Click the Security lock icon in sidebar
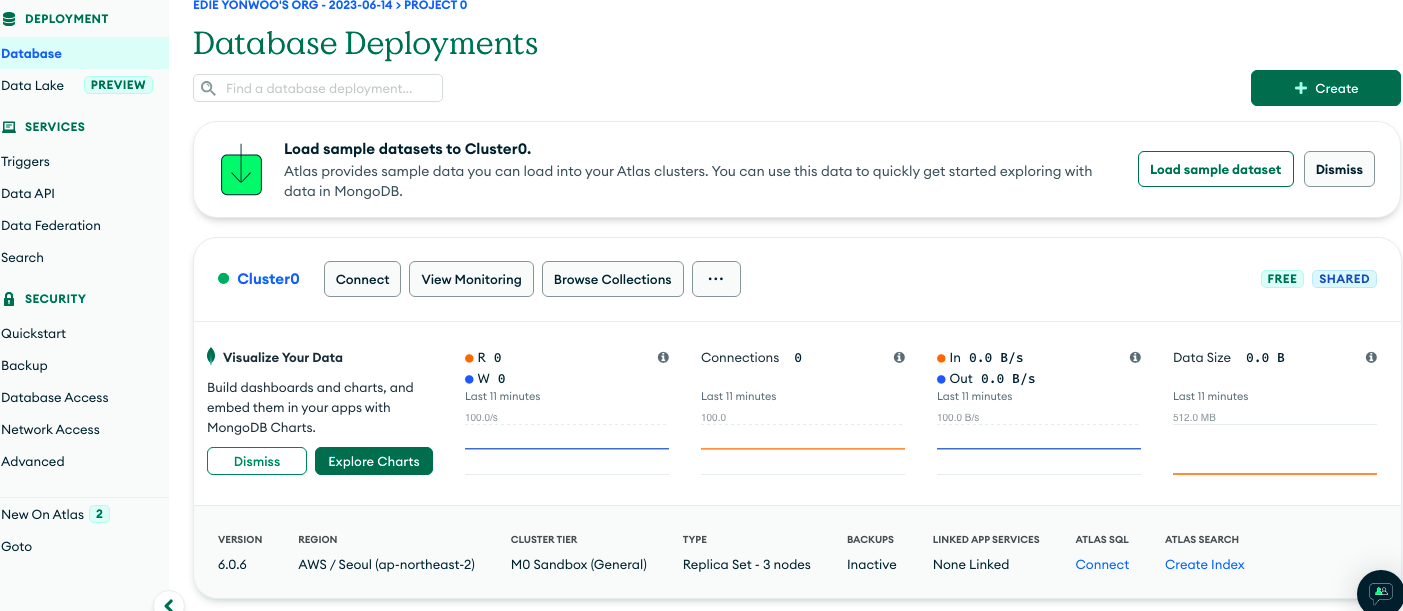The width and height of the screenshot is (1403, 611). [9, 299]
